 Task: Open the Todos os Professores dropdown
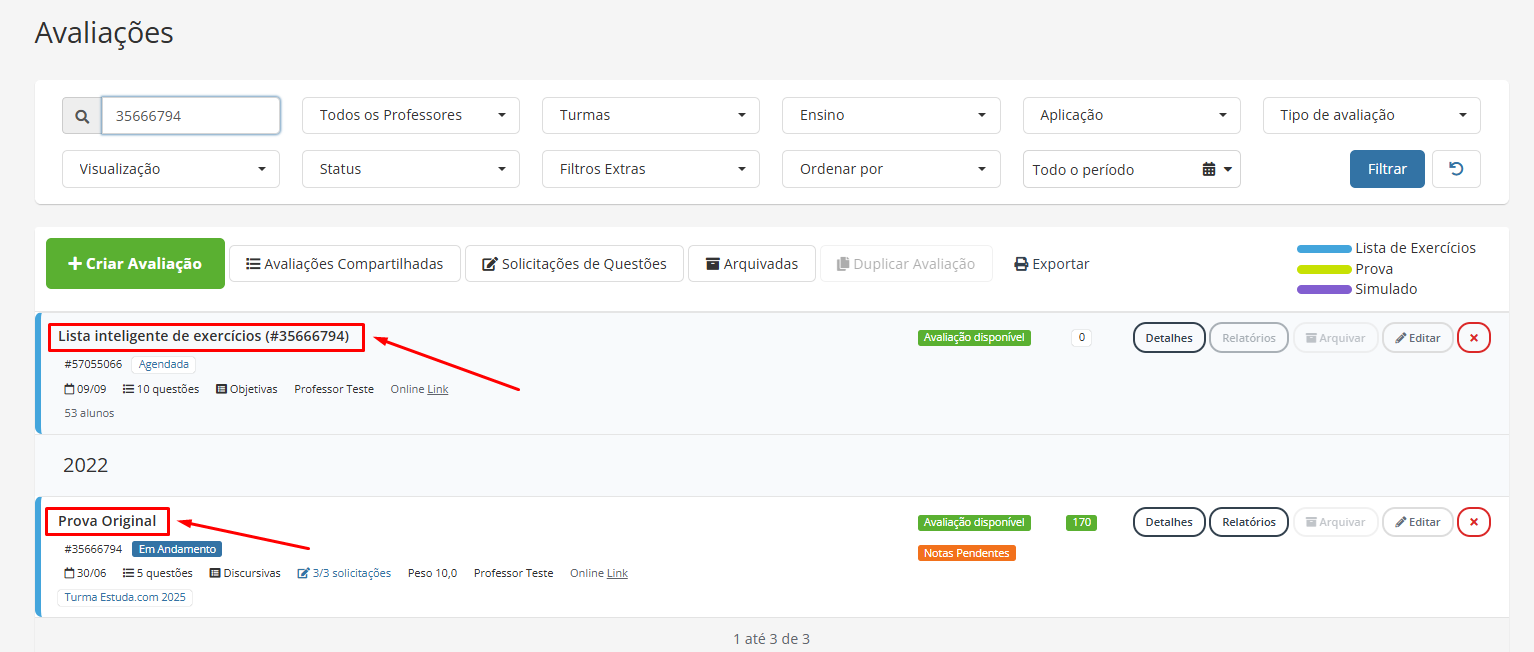[x=411, y=116]
